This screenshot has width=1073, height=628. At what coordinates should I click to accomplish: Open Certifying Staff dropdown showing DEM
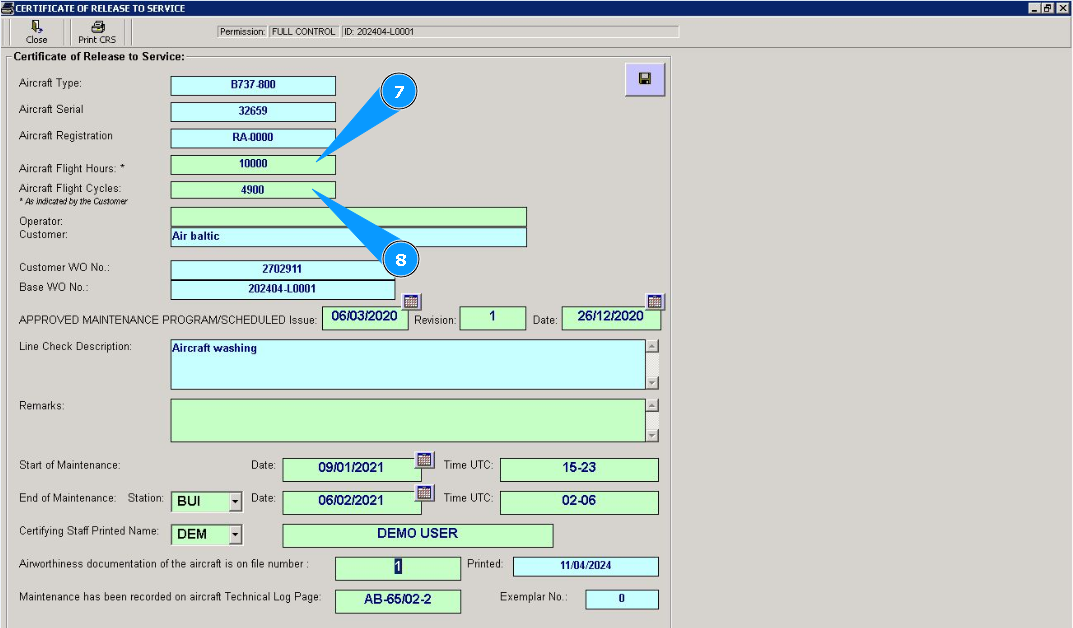[x=235, y=534]
